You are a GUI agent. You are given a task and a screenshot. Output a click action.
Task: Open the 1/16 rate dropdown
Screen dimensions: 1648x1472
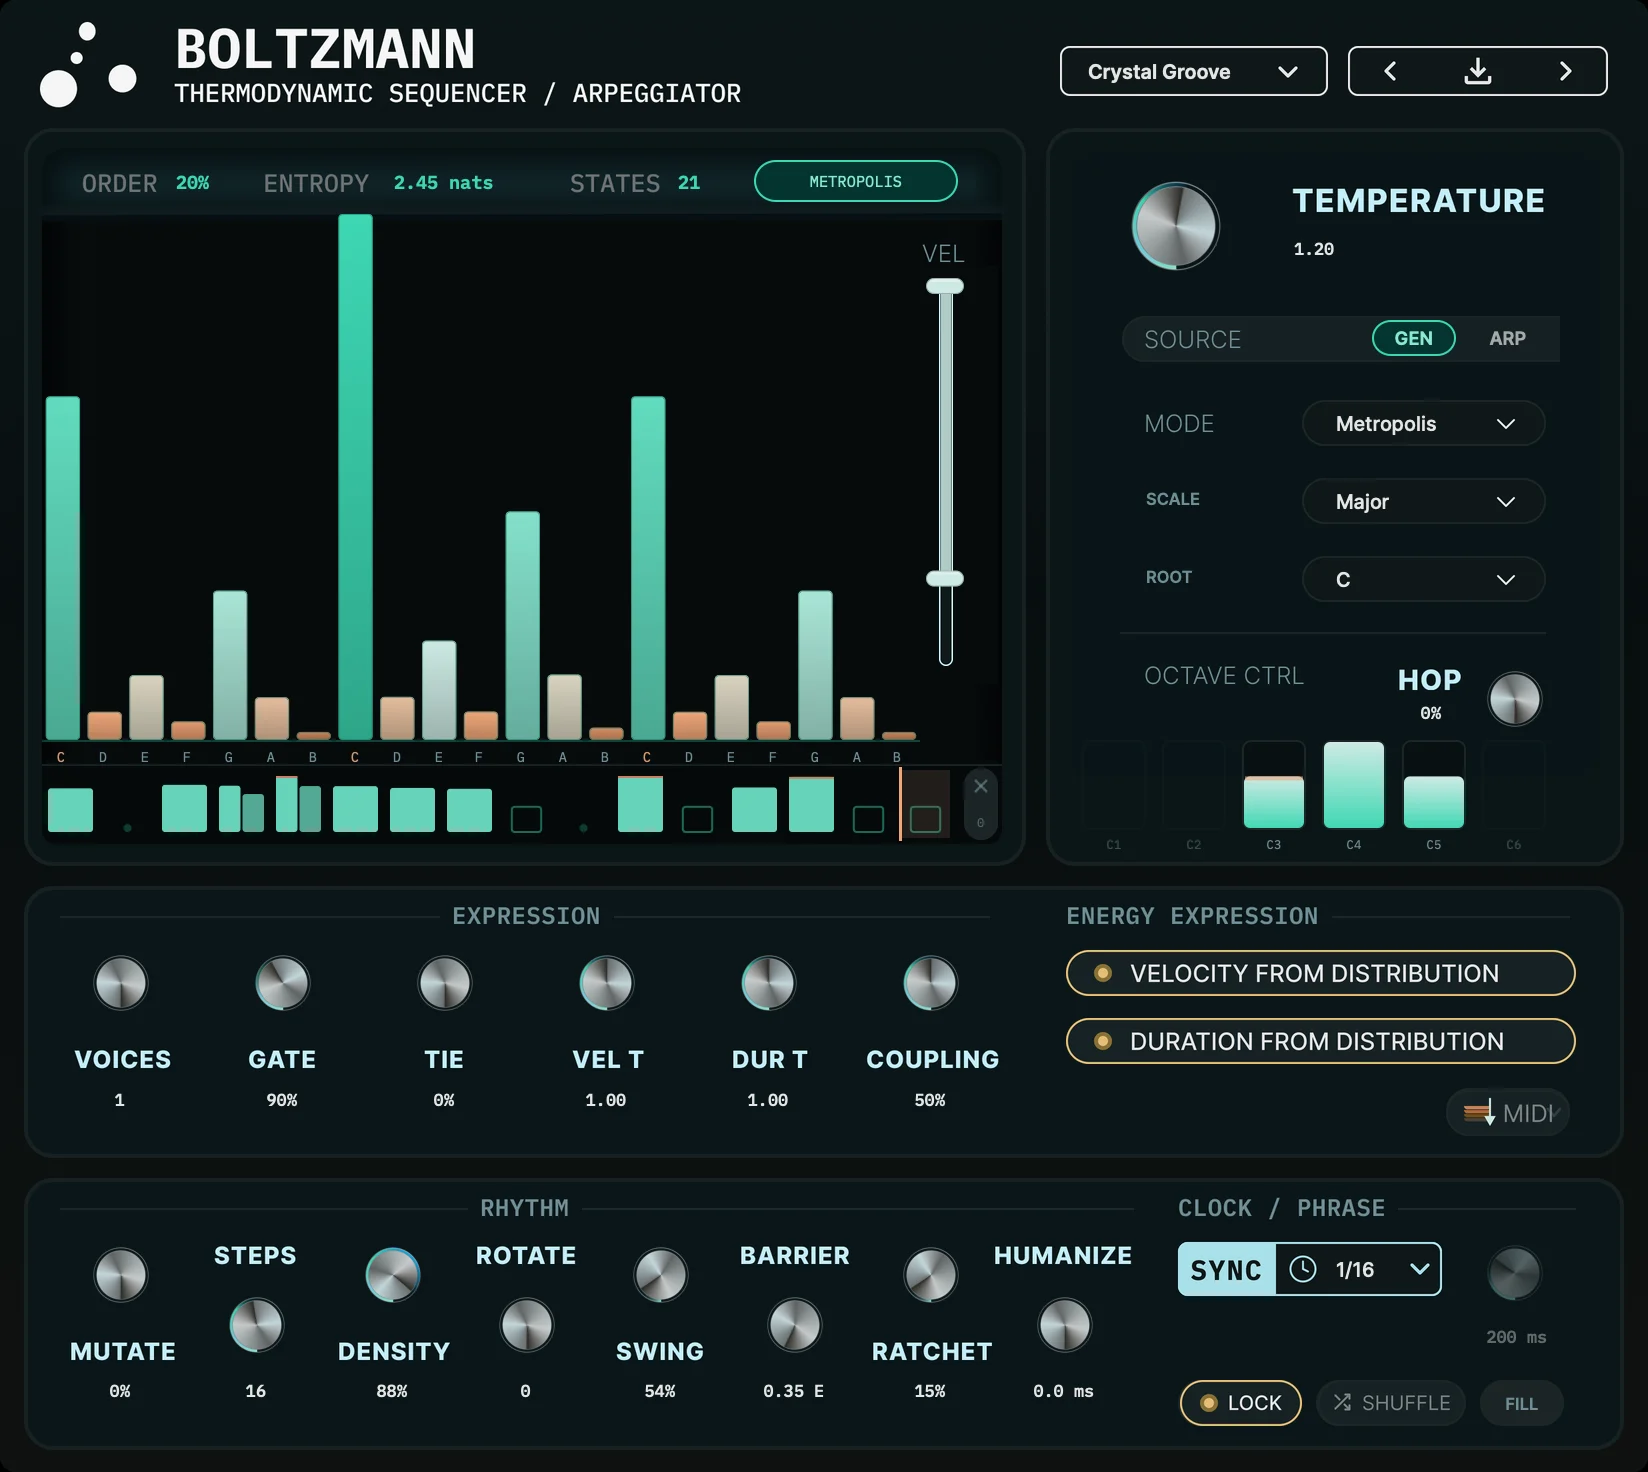(x=1358, y=1269)
